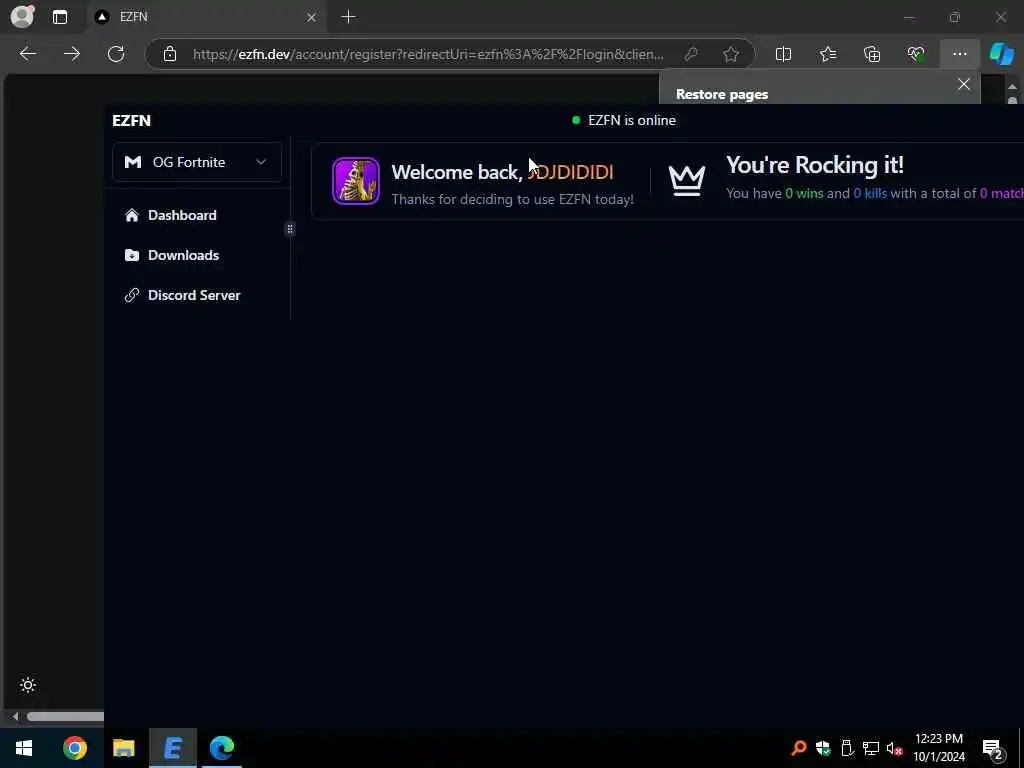Click the user avatar thumbnail
This screenshot has height=768, width=1024.
tap(356, 181)
